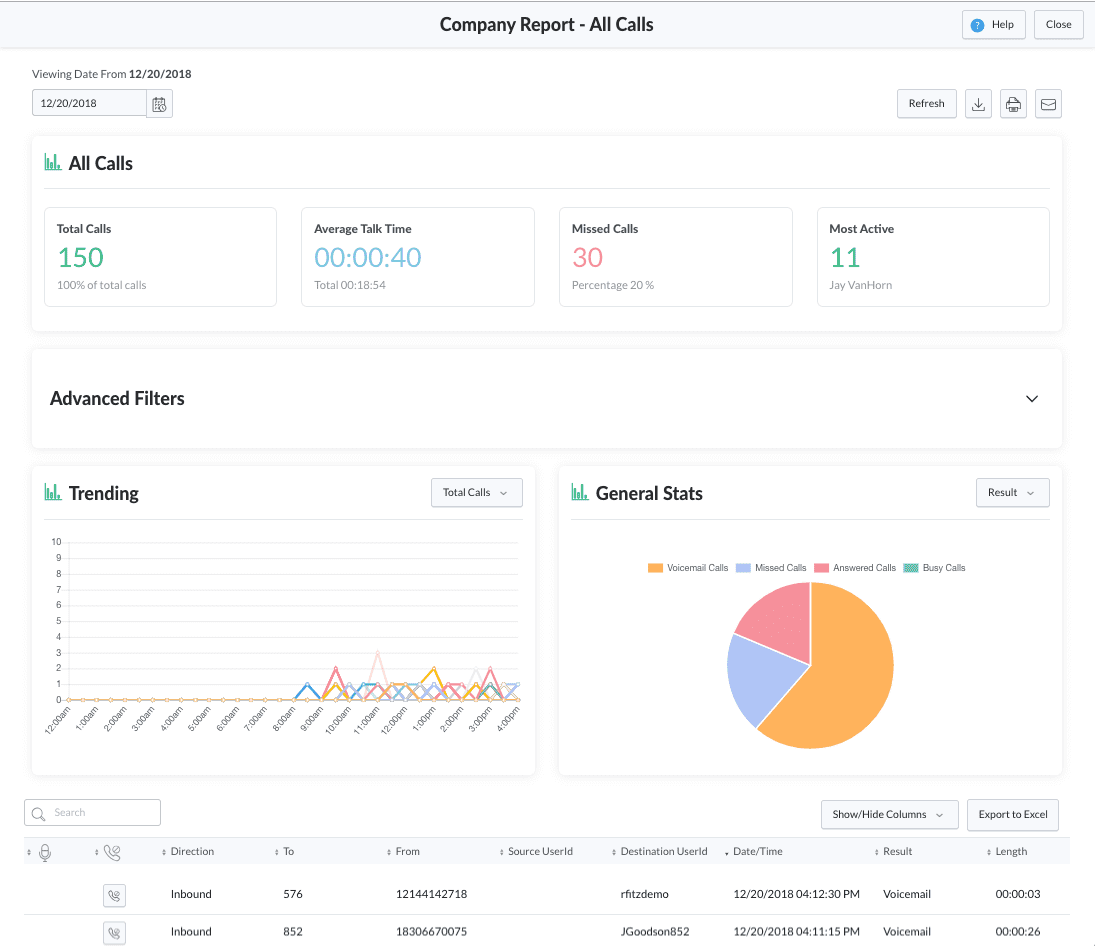Click the microphone recording column header icon
The height and width of the screenshot is (946, 1095).
pos(44,852)
